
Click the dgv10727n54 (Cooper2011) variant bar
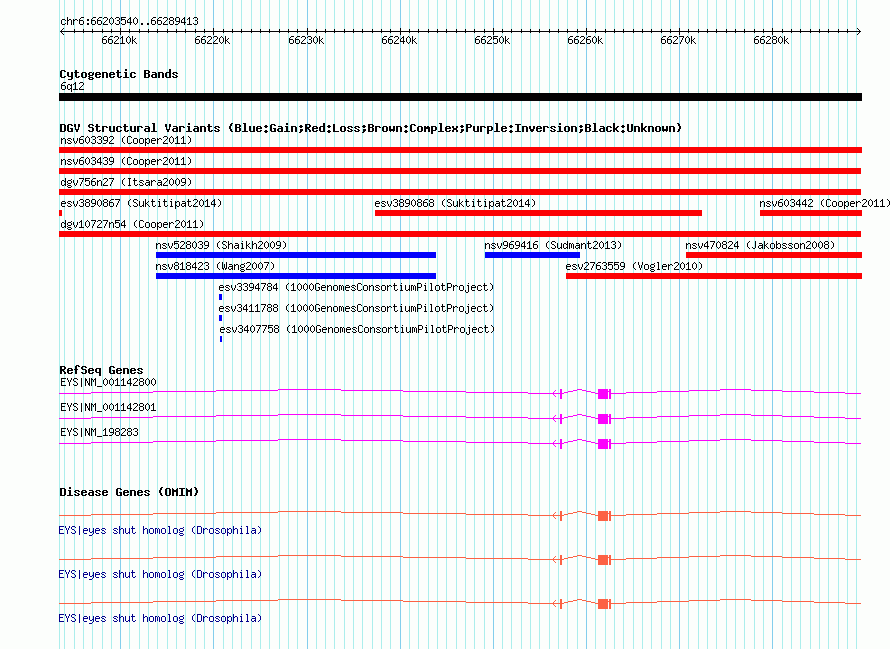point(460,234)
